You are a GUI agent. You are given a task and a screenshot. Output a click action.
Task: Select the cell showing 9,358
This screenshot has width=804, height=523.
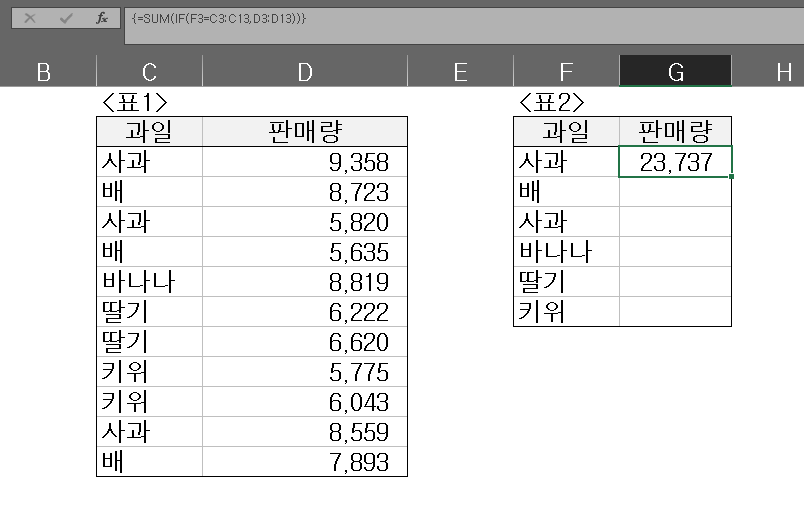click(x=305, y=162)
